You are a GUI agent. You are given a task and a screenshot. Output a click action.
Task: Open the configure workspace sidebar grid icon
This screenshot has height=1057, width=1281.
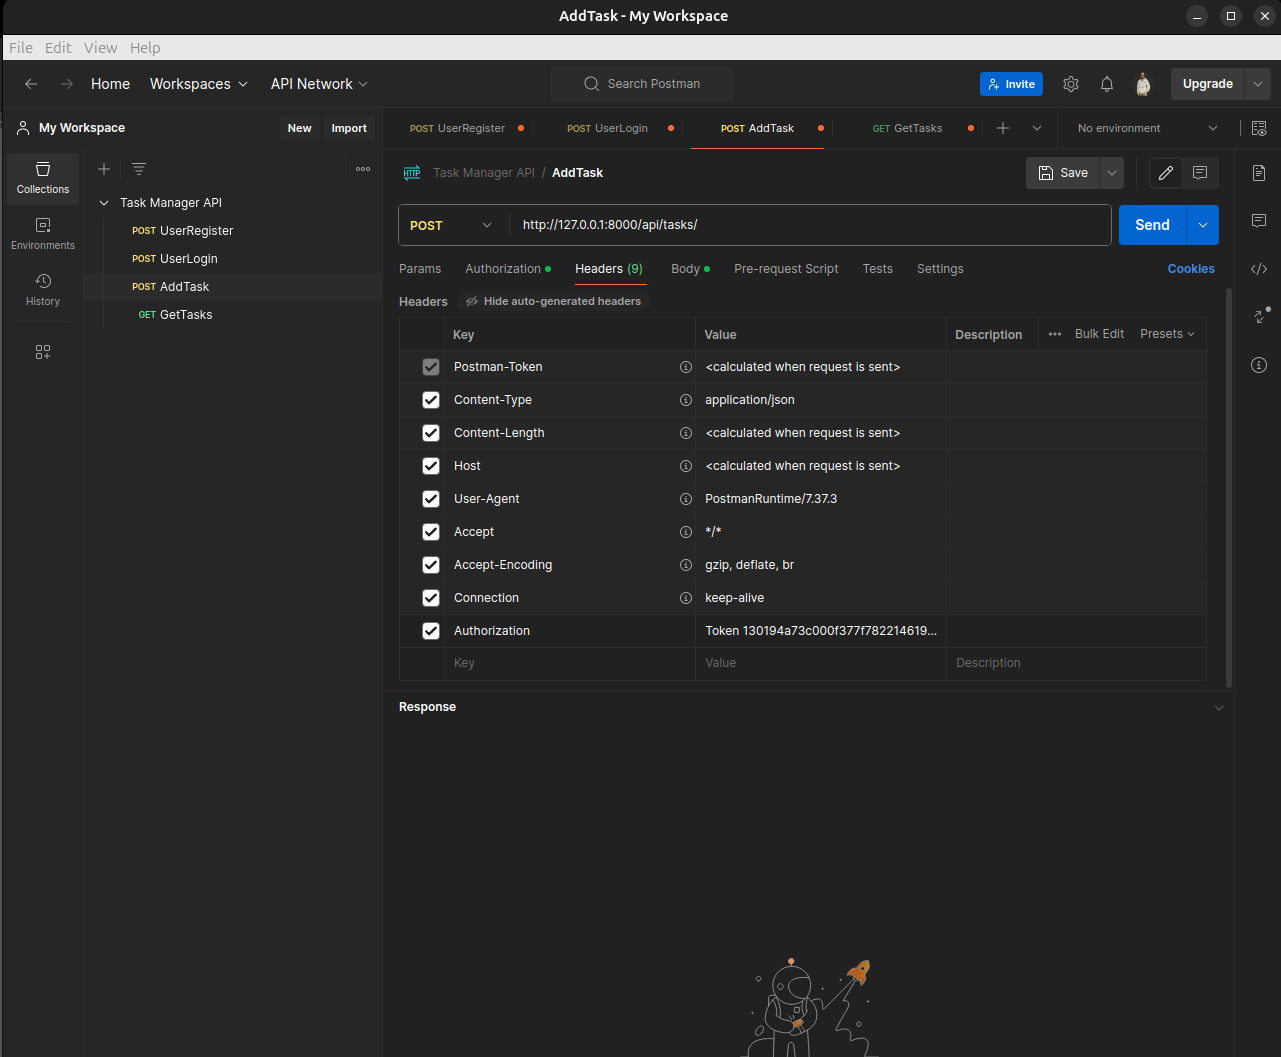pyautogui.click(x=43, y=352)
